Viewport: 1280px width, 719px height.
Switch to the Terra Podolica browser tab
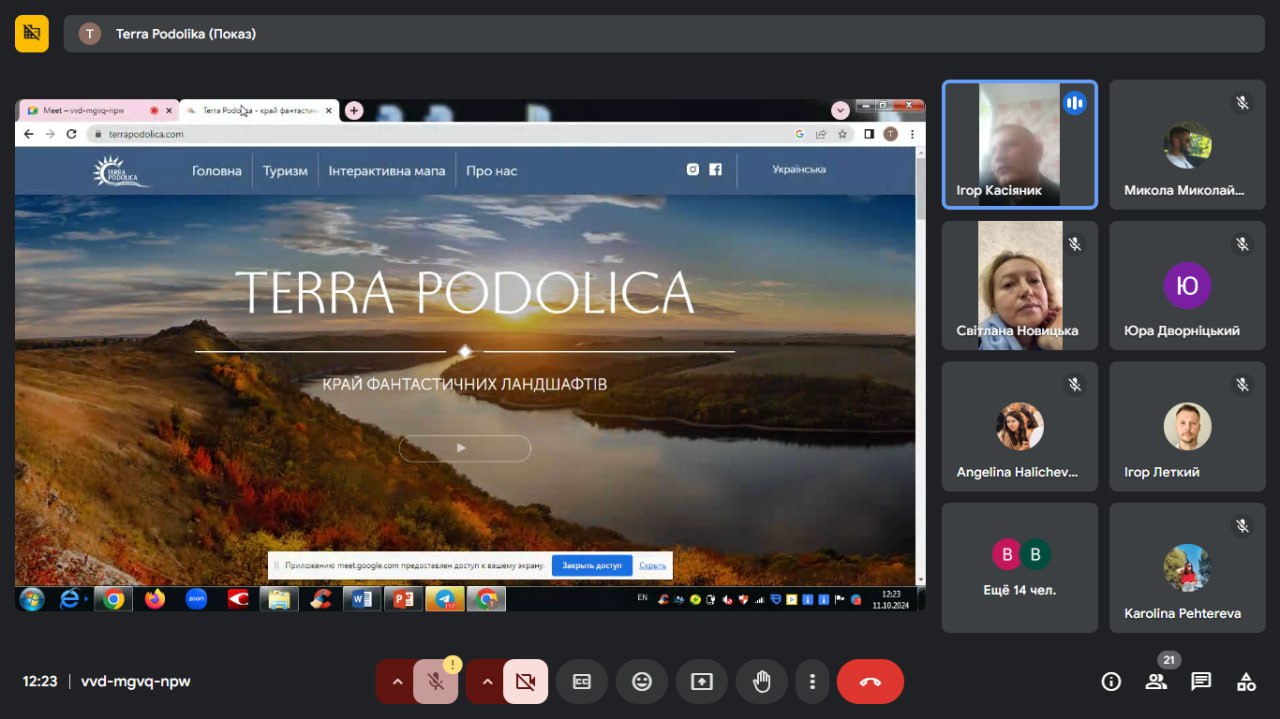[x=258, y=110]
